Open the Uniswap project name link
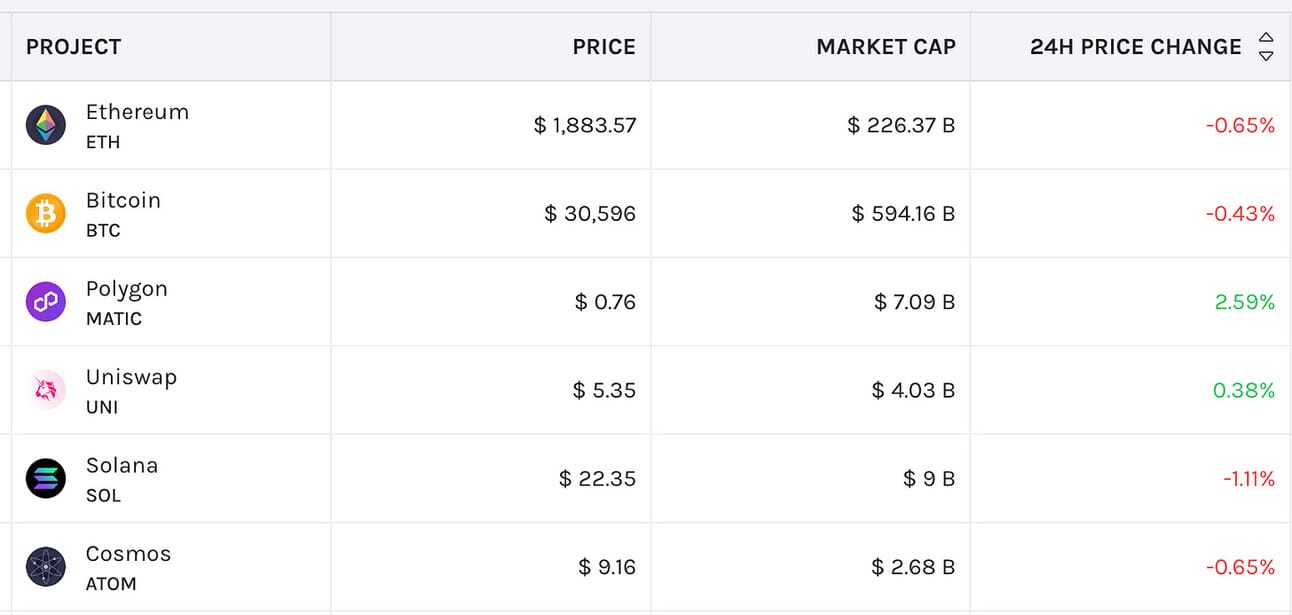This screenshot has width=1292, height=615. (131, 377)
